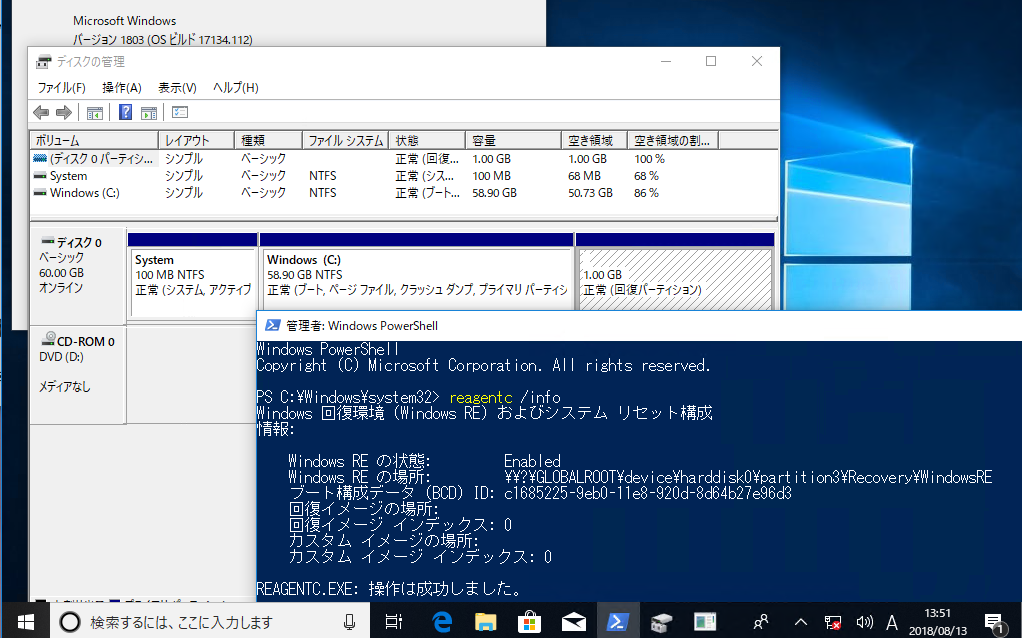Click the PowerShell title bar icon
The height and width of the screenshot is (638, 1022).
[273, 326]
